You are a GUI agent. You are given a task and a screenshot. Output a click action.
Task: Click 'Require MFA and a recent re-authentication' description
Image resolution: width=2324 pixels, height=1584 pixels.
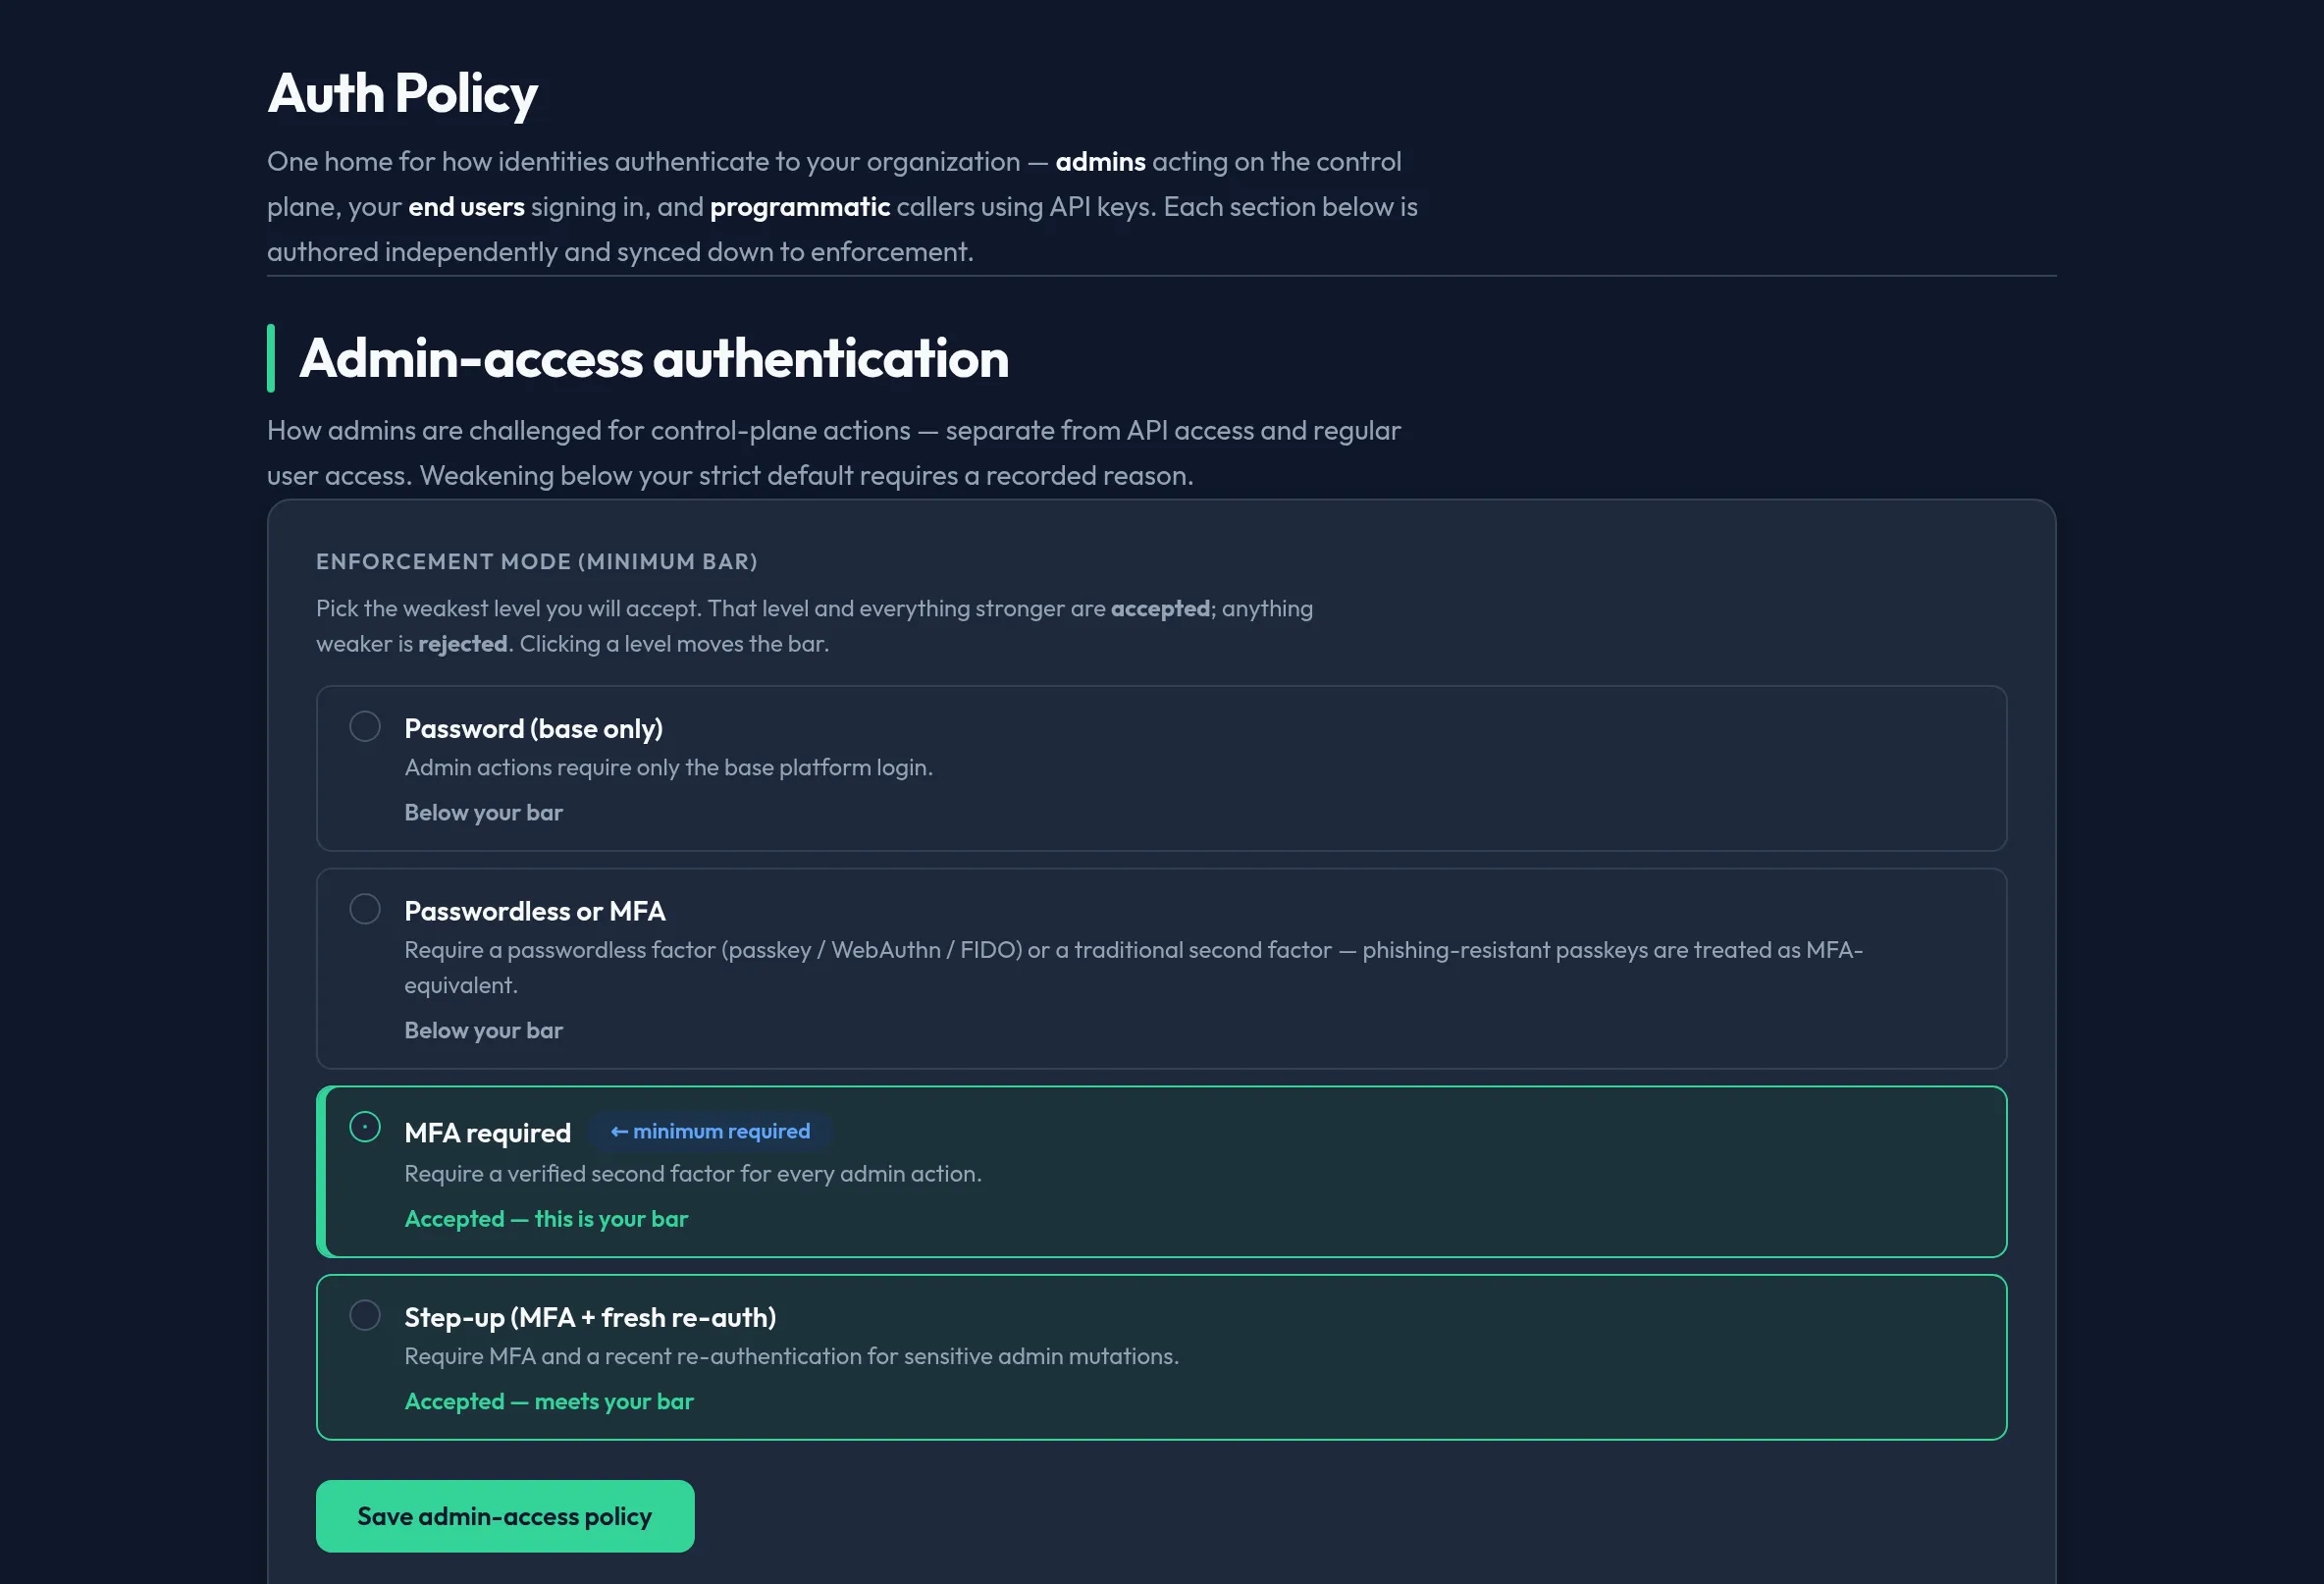[x=792, y=1356]
